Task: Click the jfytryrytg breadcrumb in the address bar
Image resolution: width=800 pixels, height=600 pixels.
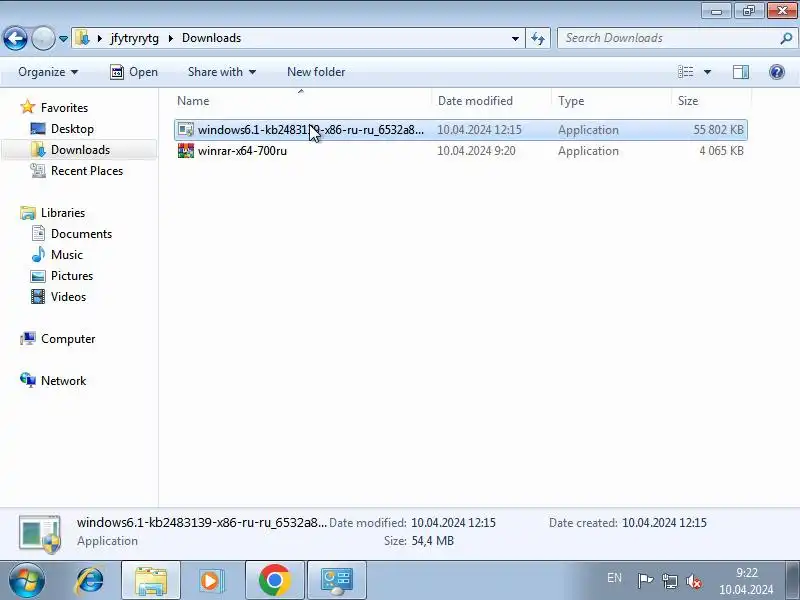Action: tap(134, 38)
